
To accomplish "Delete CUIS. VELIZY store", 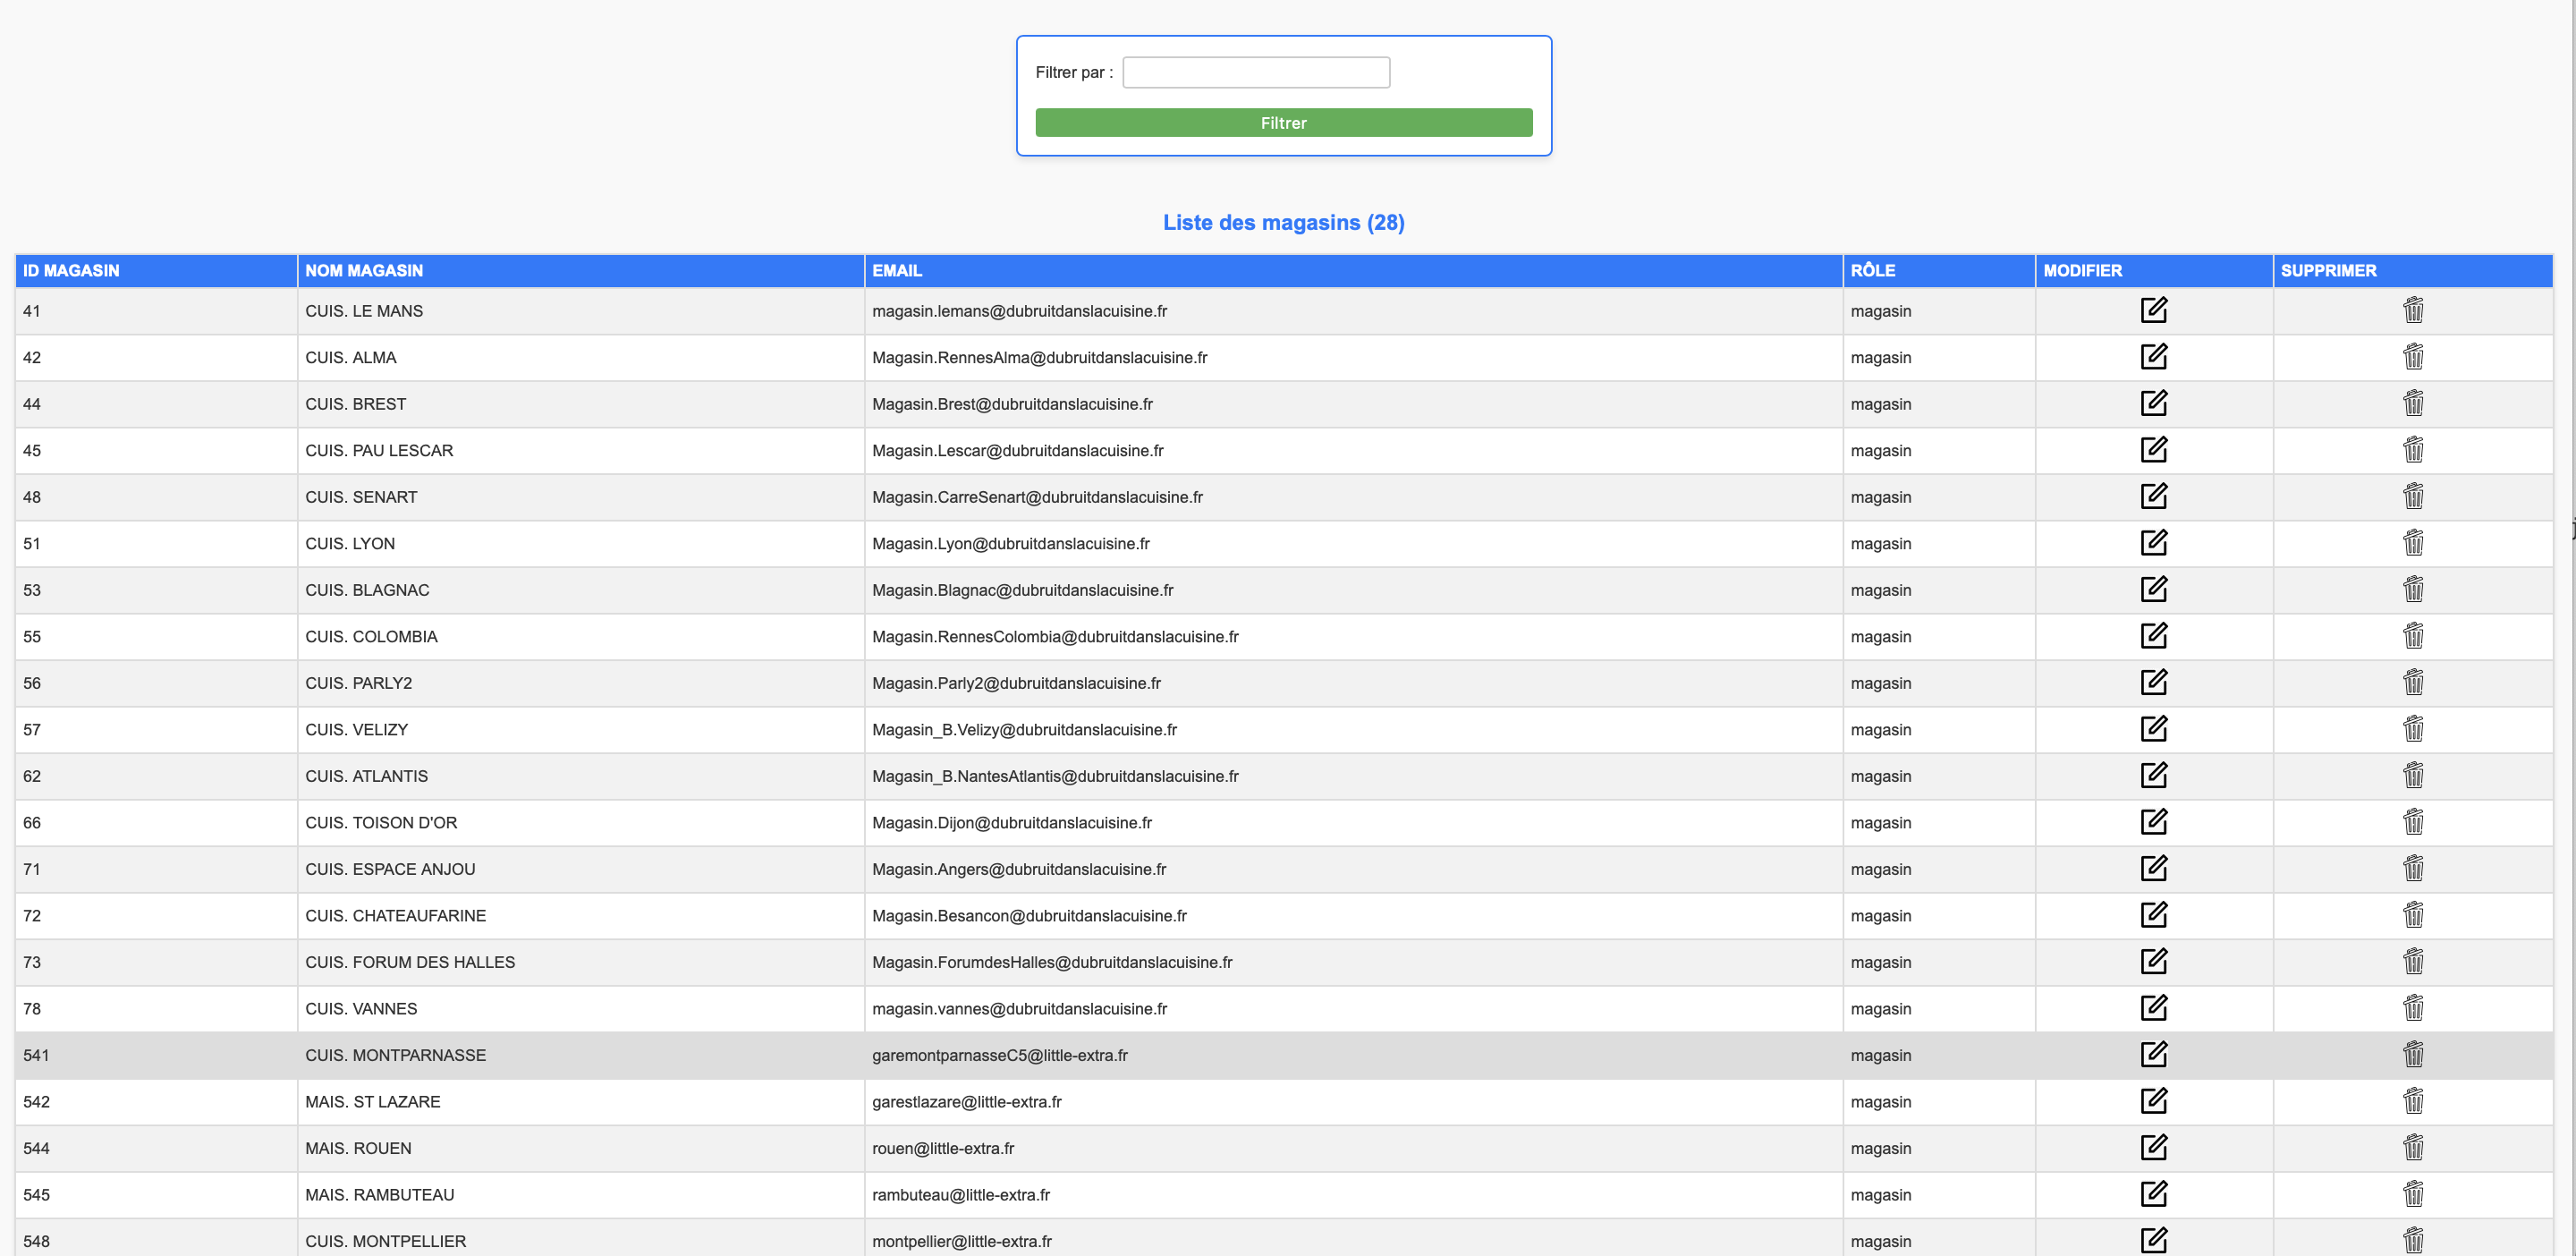I will pos(2413,729).
